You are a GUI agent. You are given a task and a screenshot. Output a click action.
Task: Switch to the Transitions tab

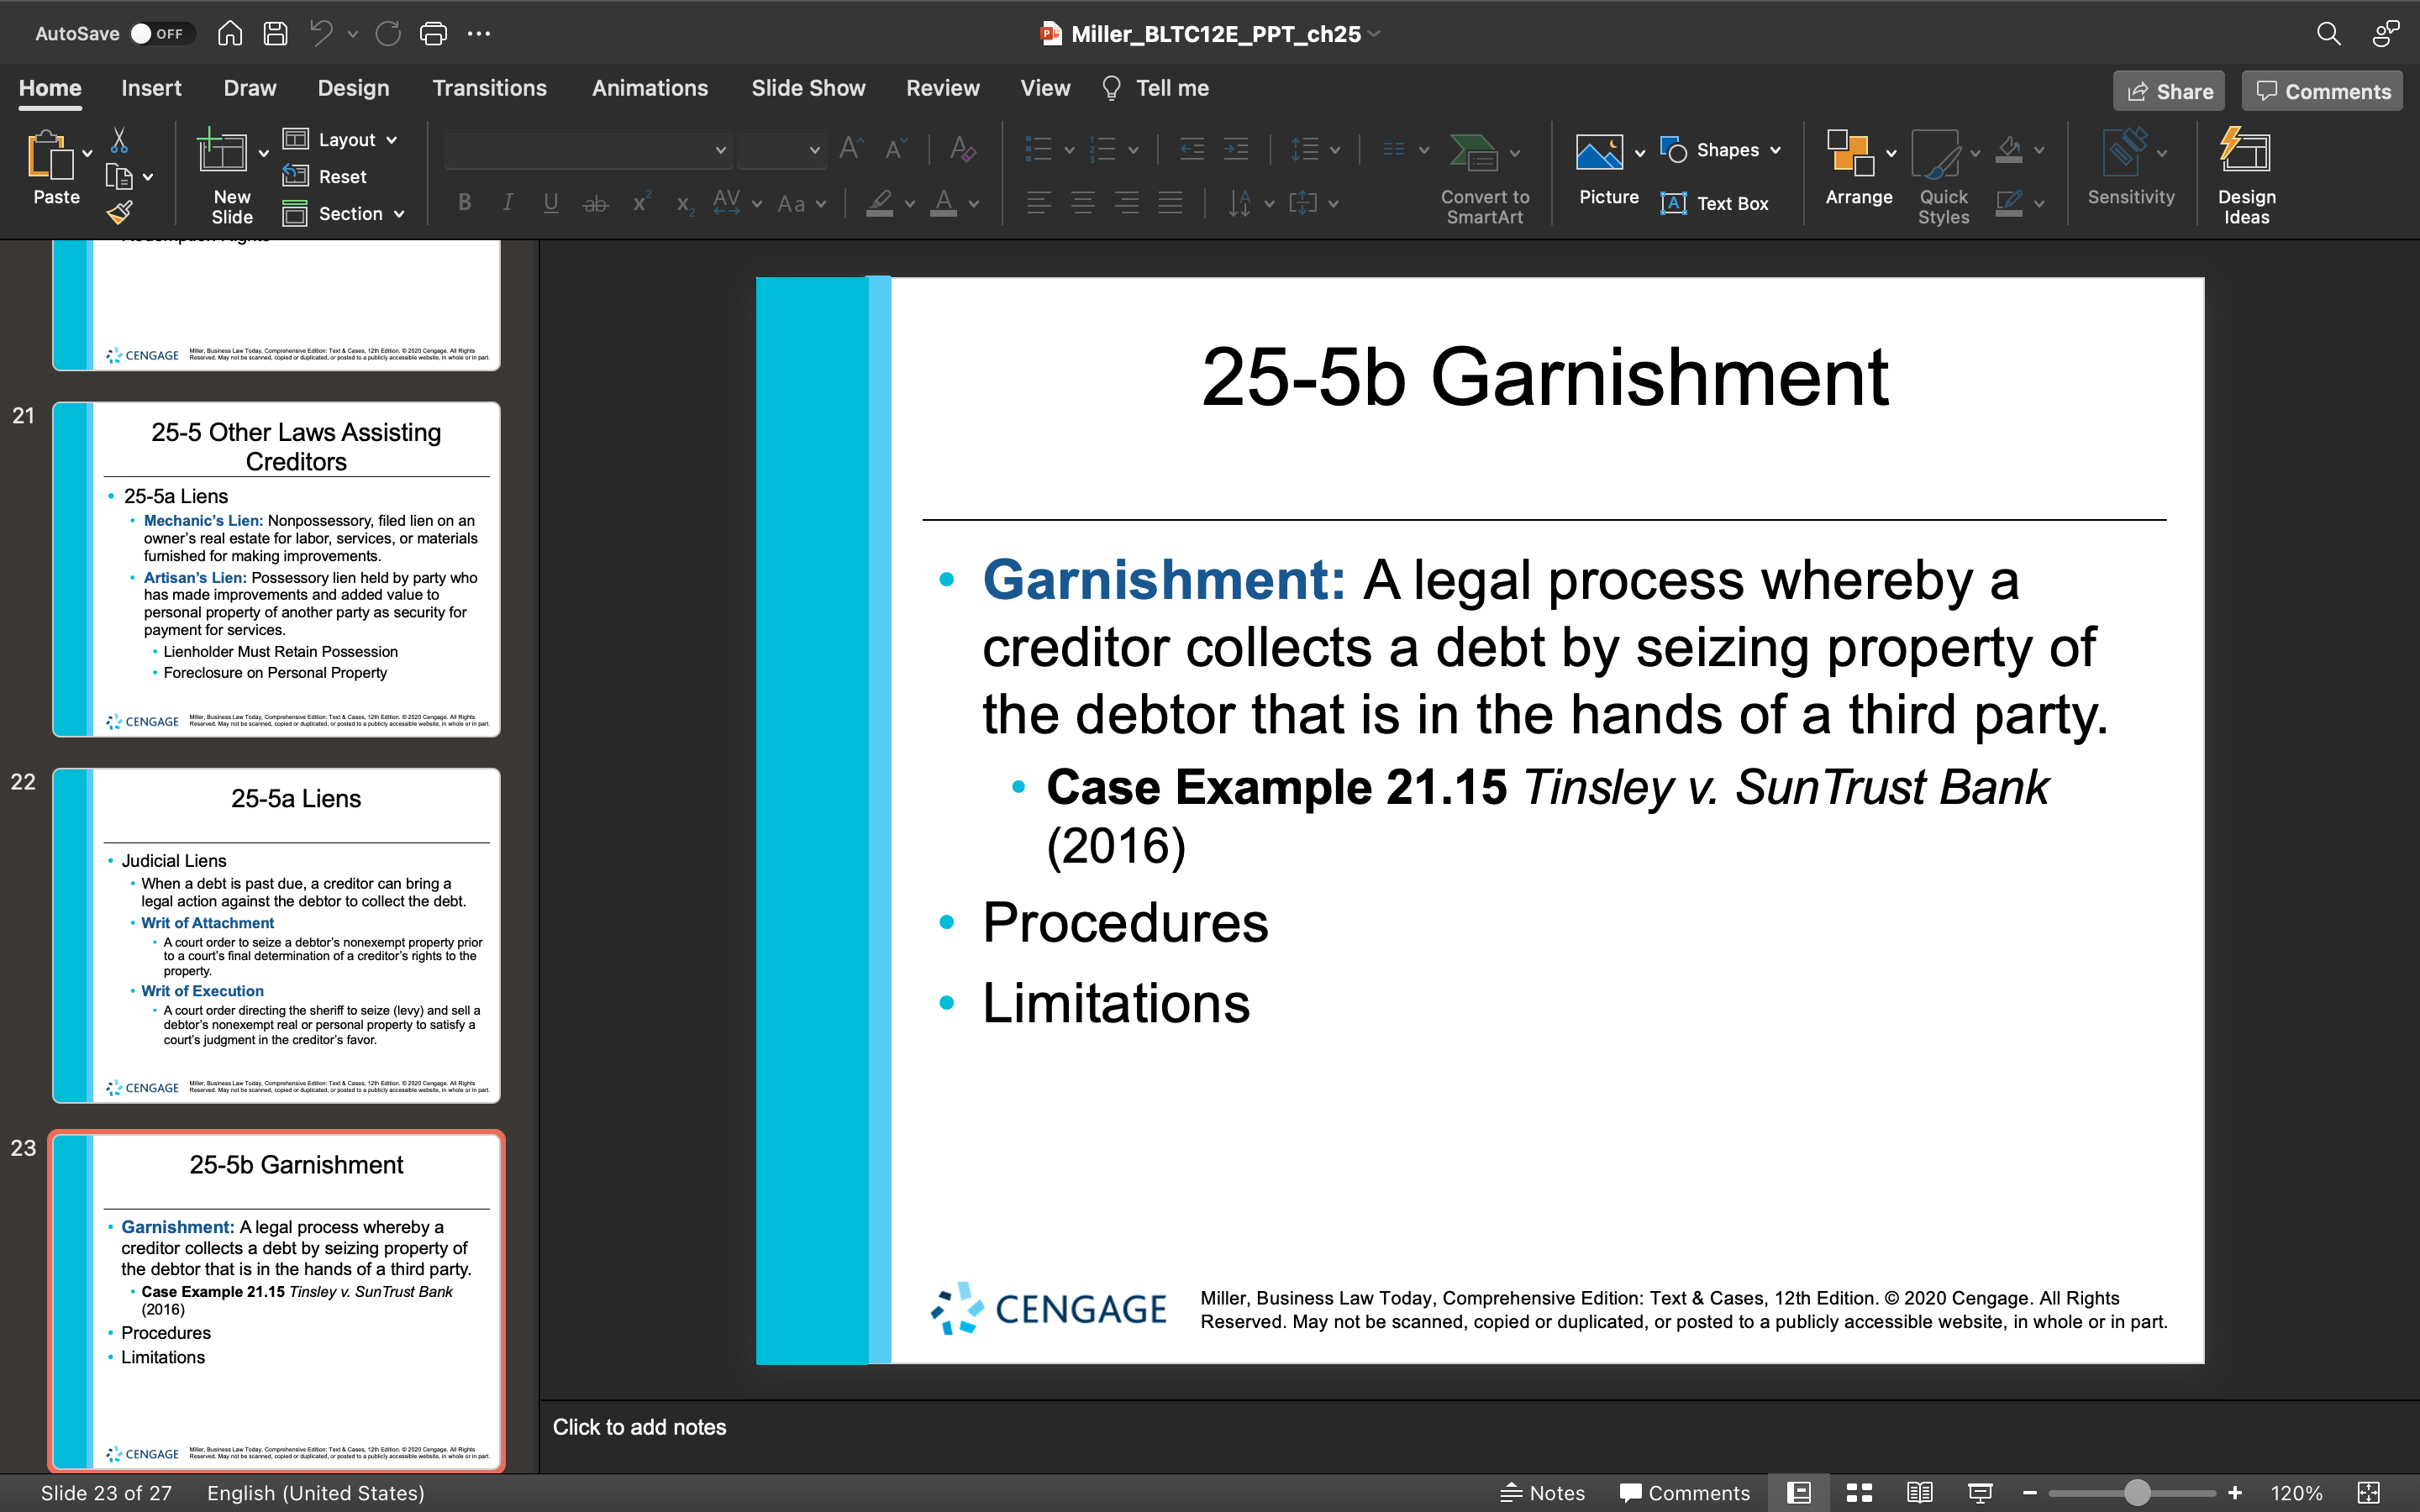489,88
